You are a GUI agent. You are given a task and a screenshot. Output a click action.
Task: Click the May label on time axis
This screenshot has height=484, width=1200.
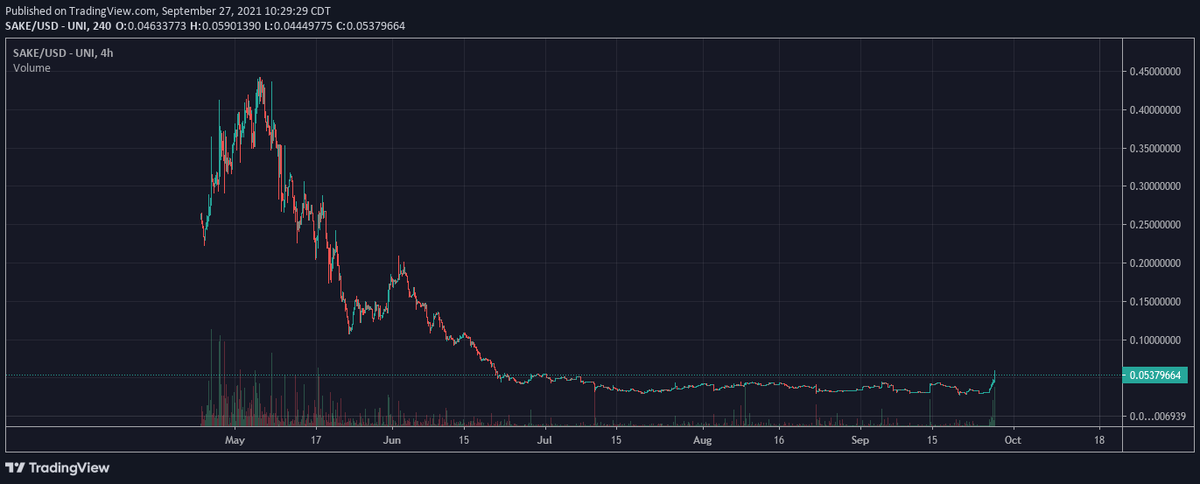[x=235, y=439]
